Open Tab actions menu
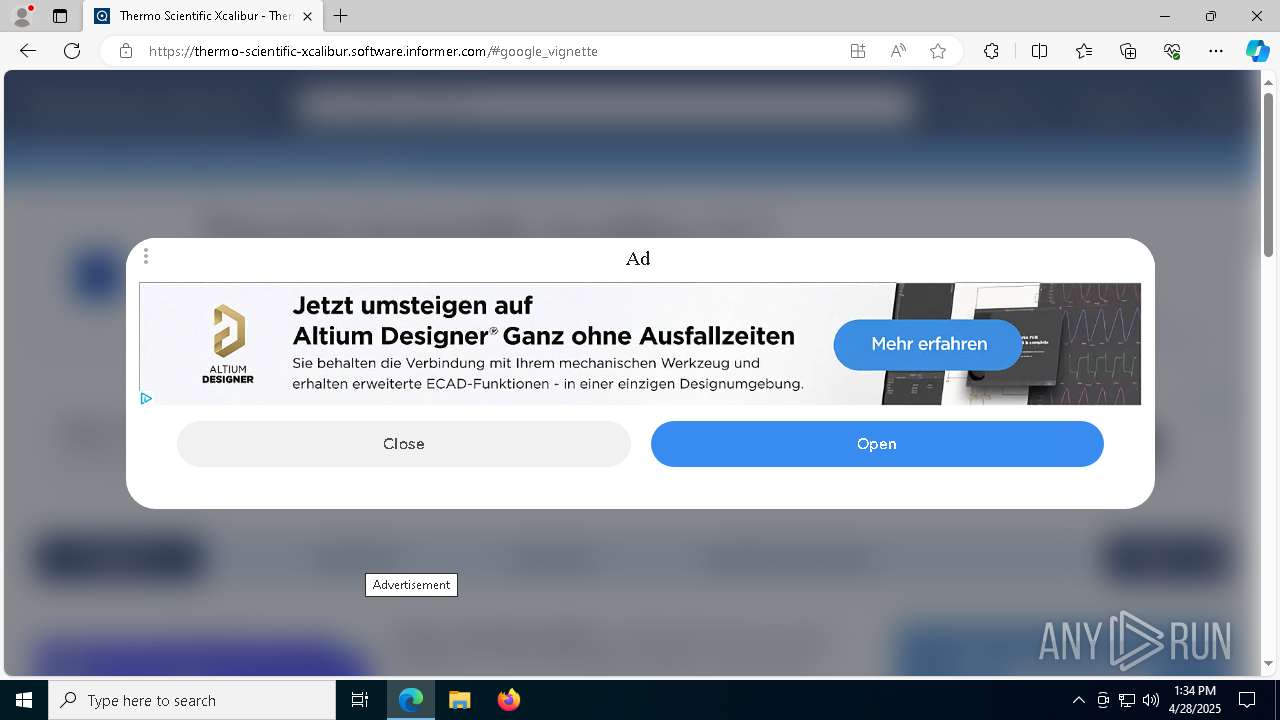The image size is (1280, 720). tap(60, 16)
